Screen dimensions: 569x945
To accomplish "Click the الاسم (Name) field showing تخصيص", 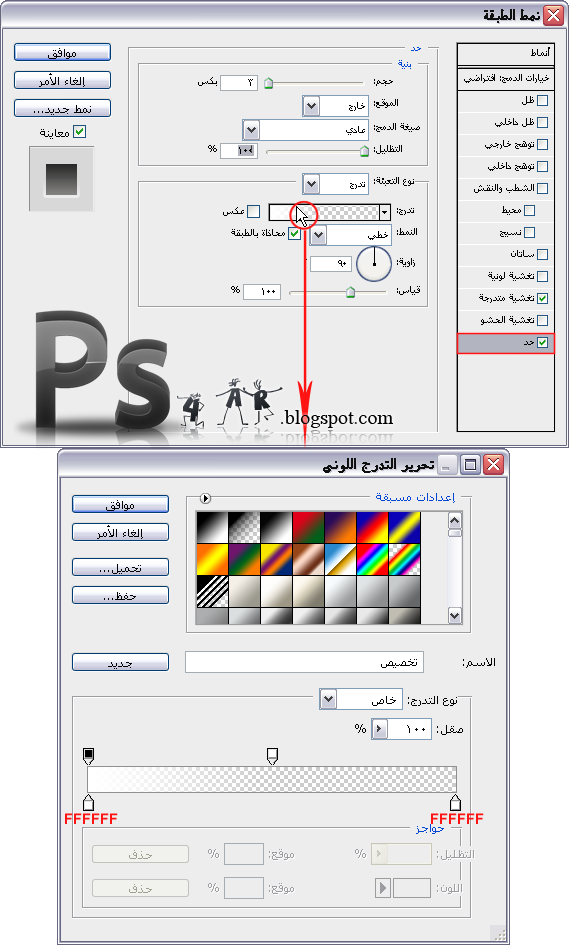I will coord(304,662).
